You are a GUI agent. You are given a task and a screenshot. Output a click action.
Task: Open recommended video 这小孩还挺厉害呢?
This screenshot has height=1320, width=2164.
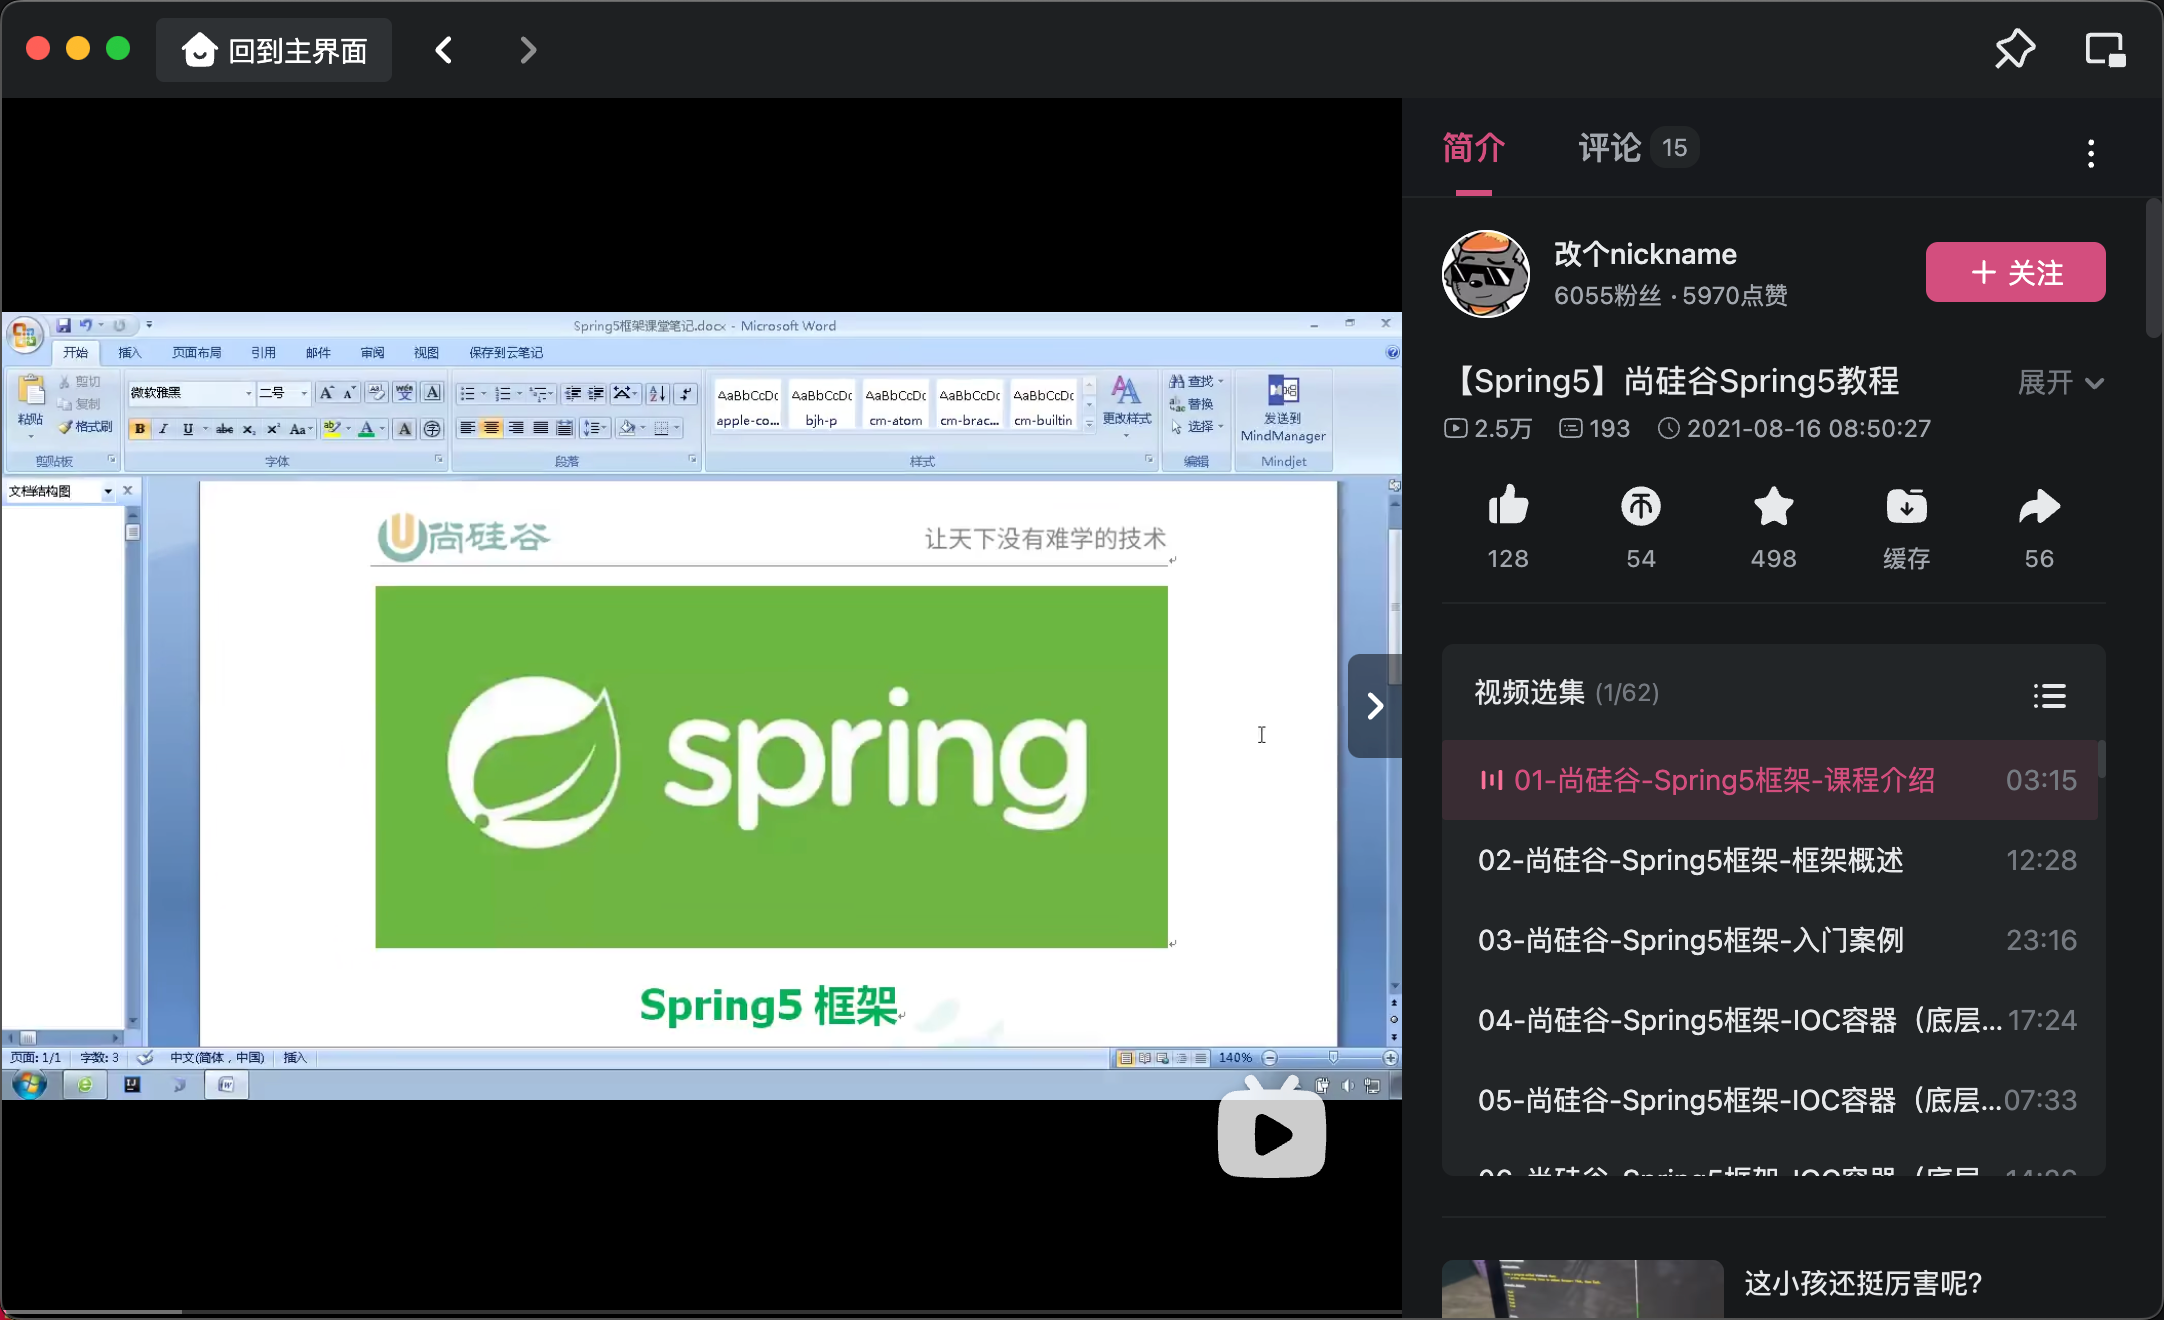1863,1283
